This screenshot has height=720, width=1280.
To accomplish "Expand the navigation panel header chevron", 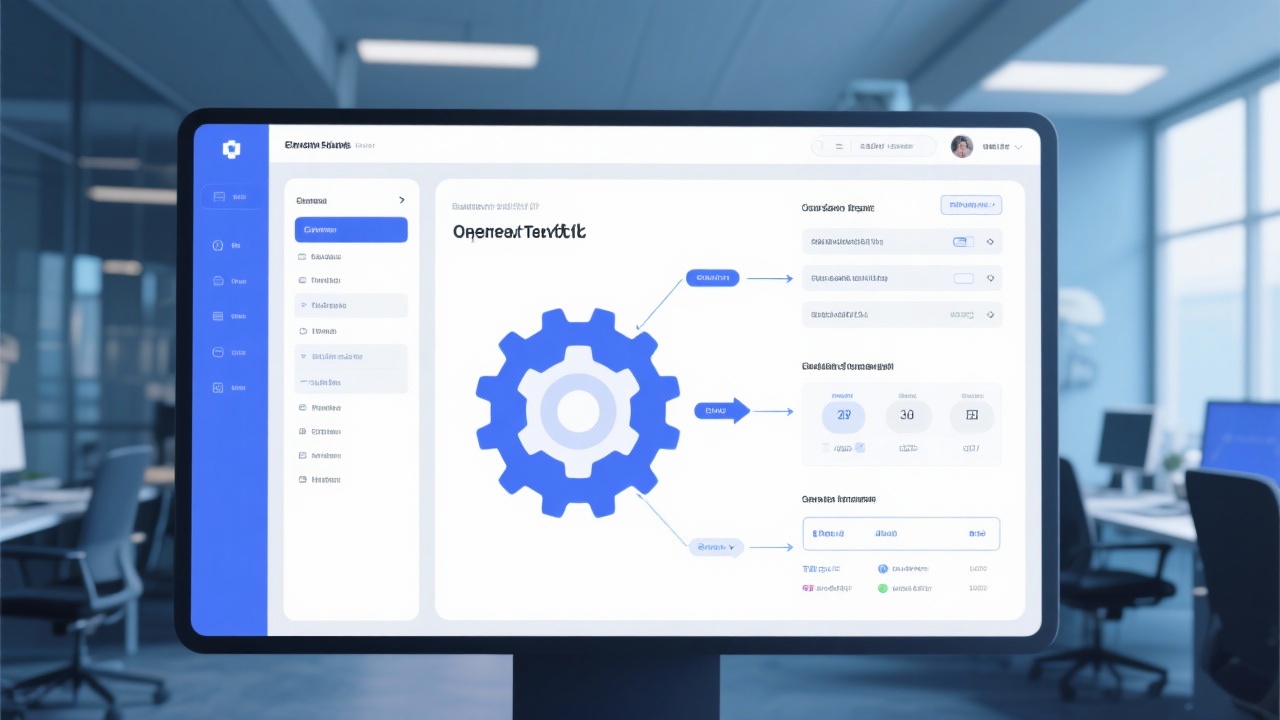I will (401, 201).
